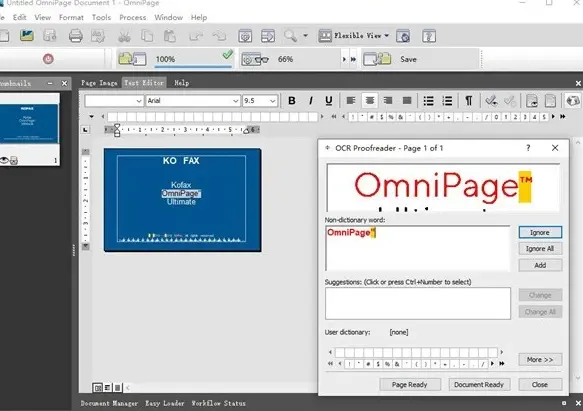Click the help question-mark toolbar icon
583x411 pixels.
(x=429, y=36)
